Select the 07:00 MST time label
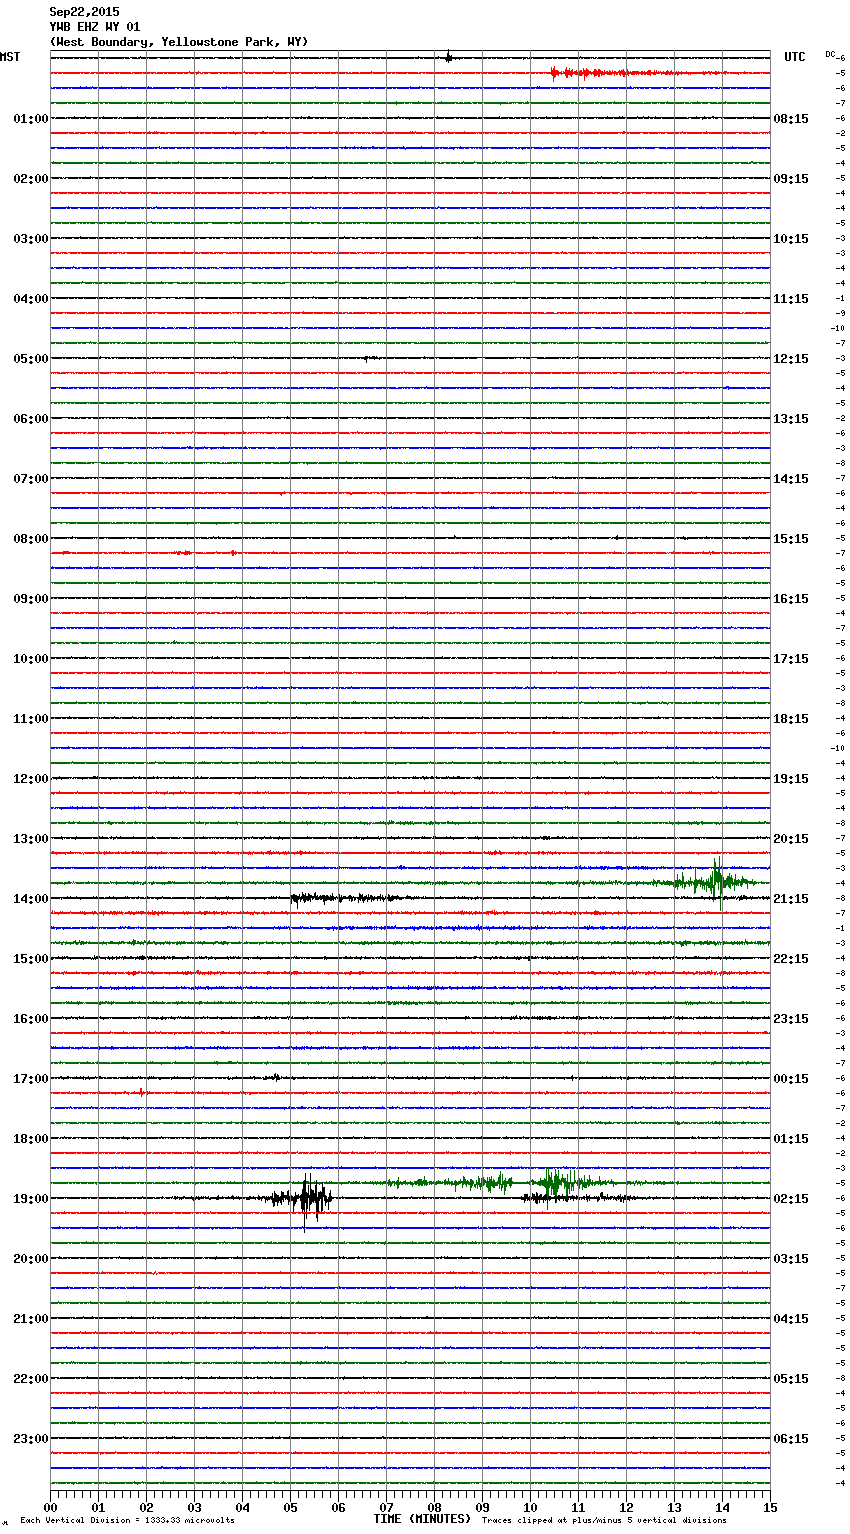850x1534 pixels. [x=30, y=479]
